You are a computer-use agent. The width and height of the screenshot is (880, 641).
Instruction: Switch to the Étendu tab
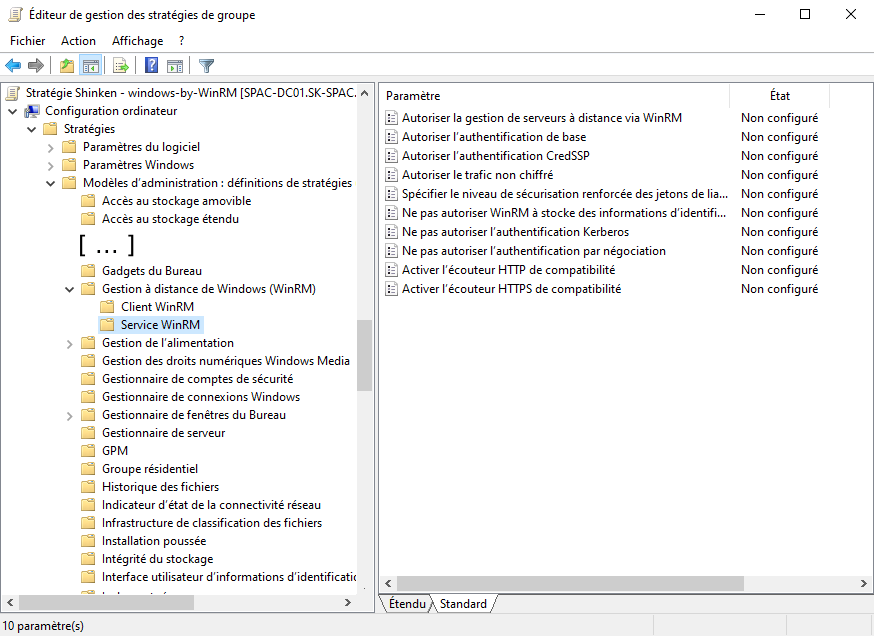[407, 603]
